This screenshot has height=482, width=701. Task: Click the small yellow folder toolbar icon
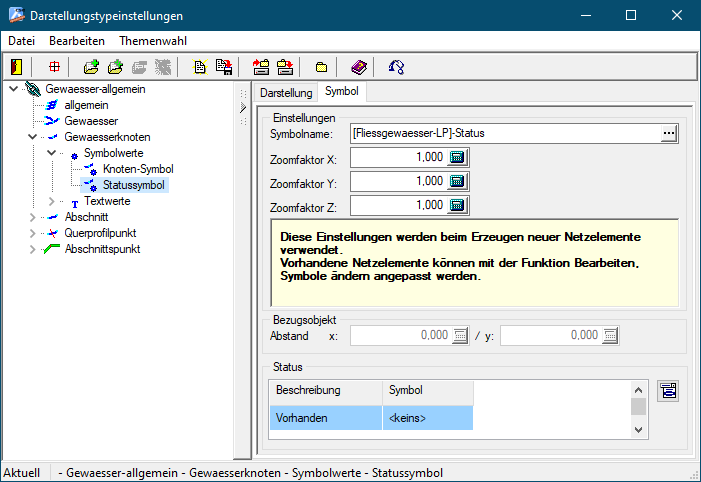point(321,67)
